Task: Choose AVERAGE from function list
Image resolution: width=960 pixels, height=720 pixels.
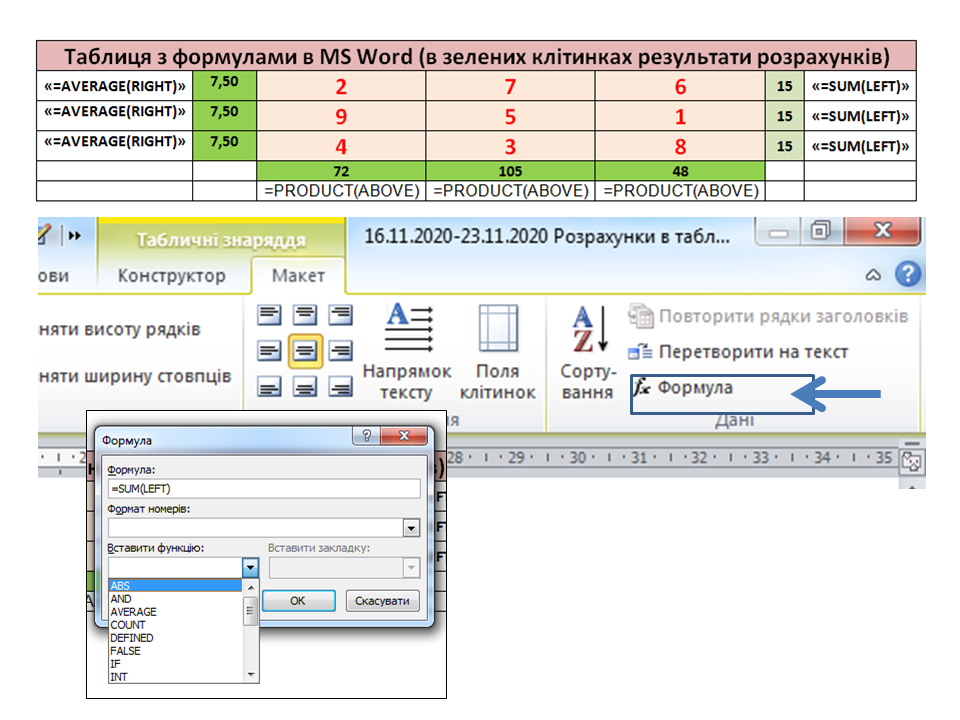Action: click(x=176, y=612)
